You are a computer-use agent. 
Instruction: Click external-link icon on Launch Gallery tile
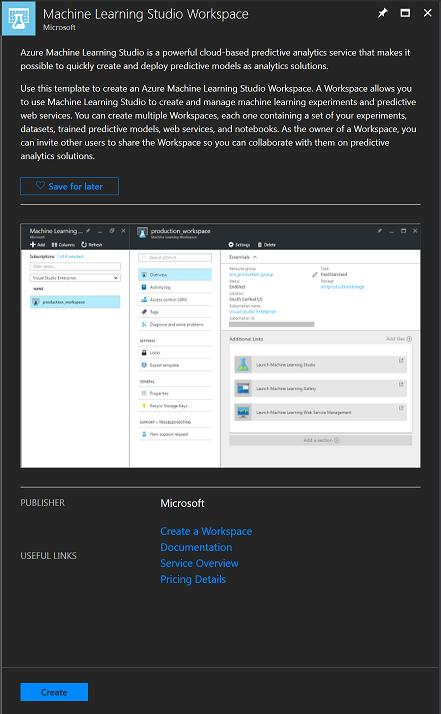coord(401,384)
